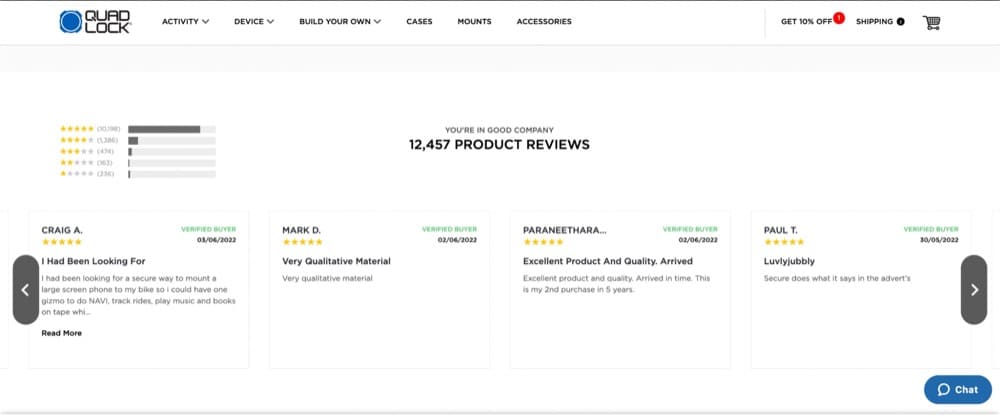Viewport: 1000px width, 416px height.
Task: Select the one-star rating row
Action: tap(137, 174)
